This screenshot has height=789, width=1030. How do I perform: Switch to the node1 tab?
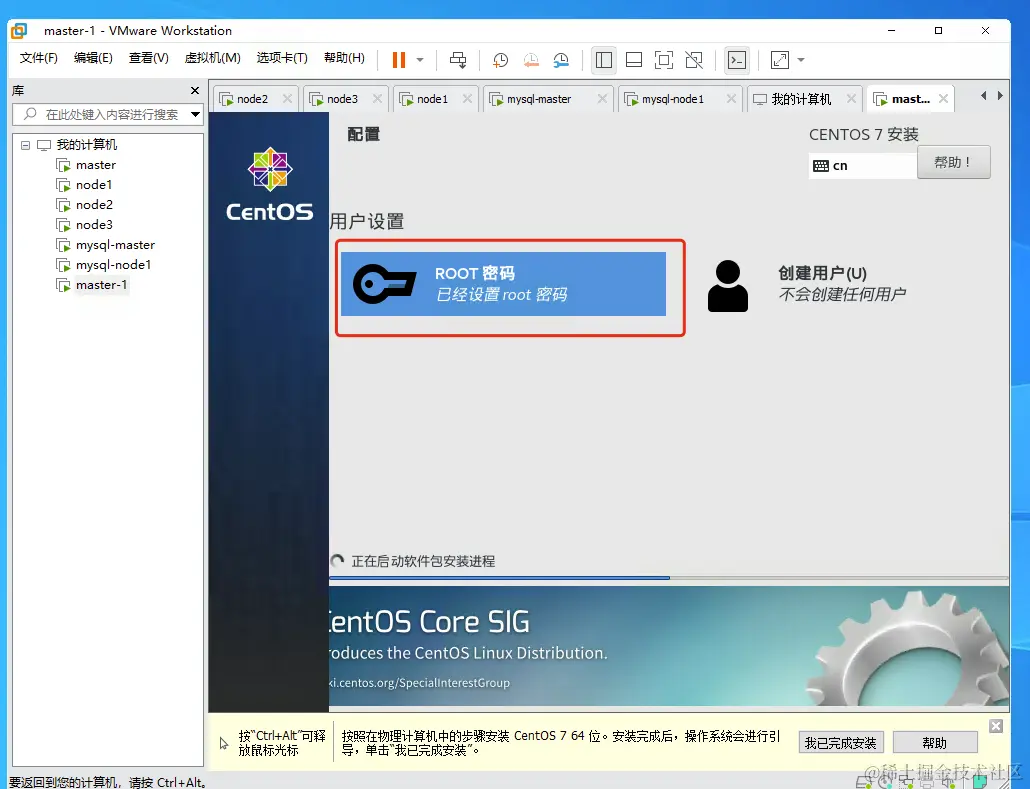432,99
